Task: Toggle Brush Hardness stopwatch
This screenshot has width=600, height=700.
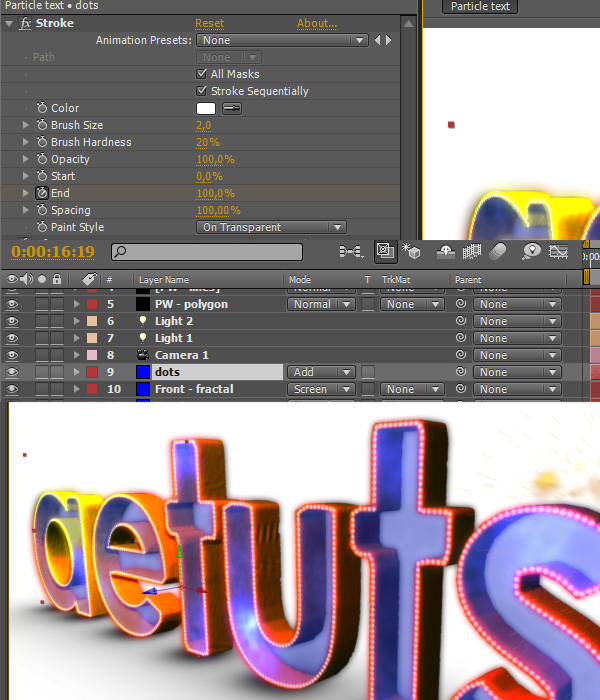Action: pos(42,142)
